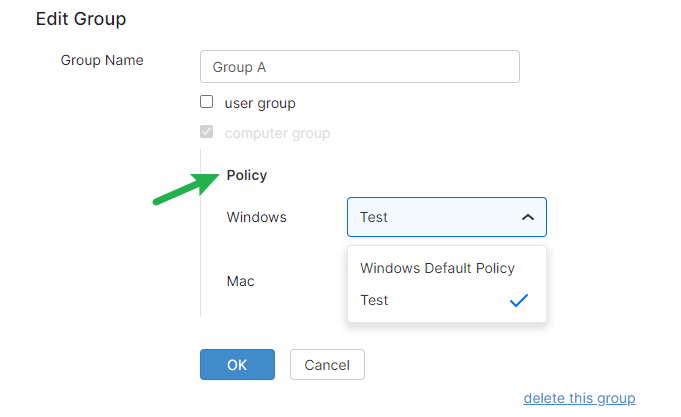681x417 pixels.
Task: Click the chevron arrow in the Windows dropdown
Action: [x=528, y=217]
